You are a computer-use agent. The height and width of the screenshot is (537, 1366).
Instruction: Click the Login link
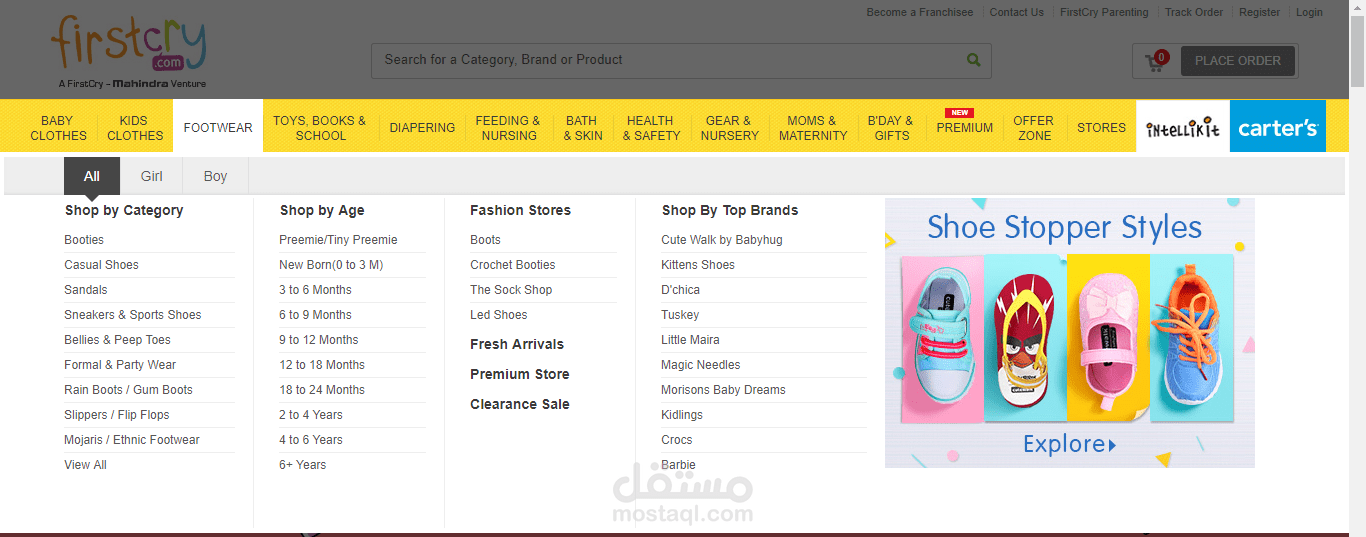pyautogui.click(x=1309, y=12)
